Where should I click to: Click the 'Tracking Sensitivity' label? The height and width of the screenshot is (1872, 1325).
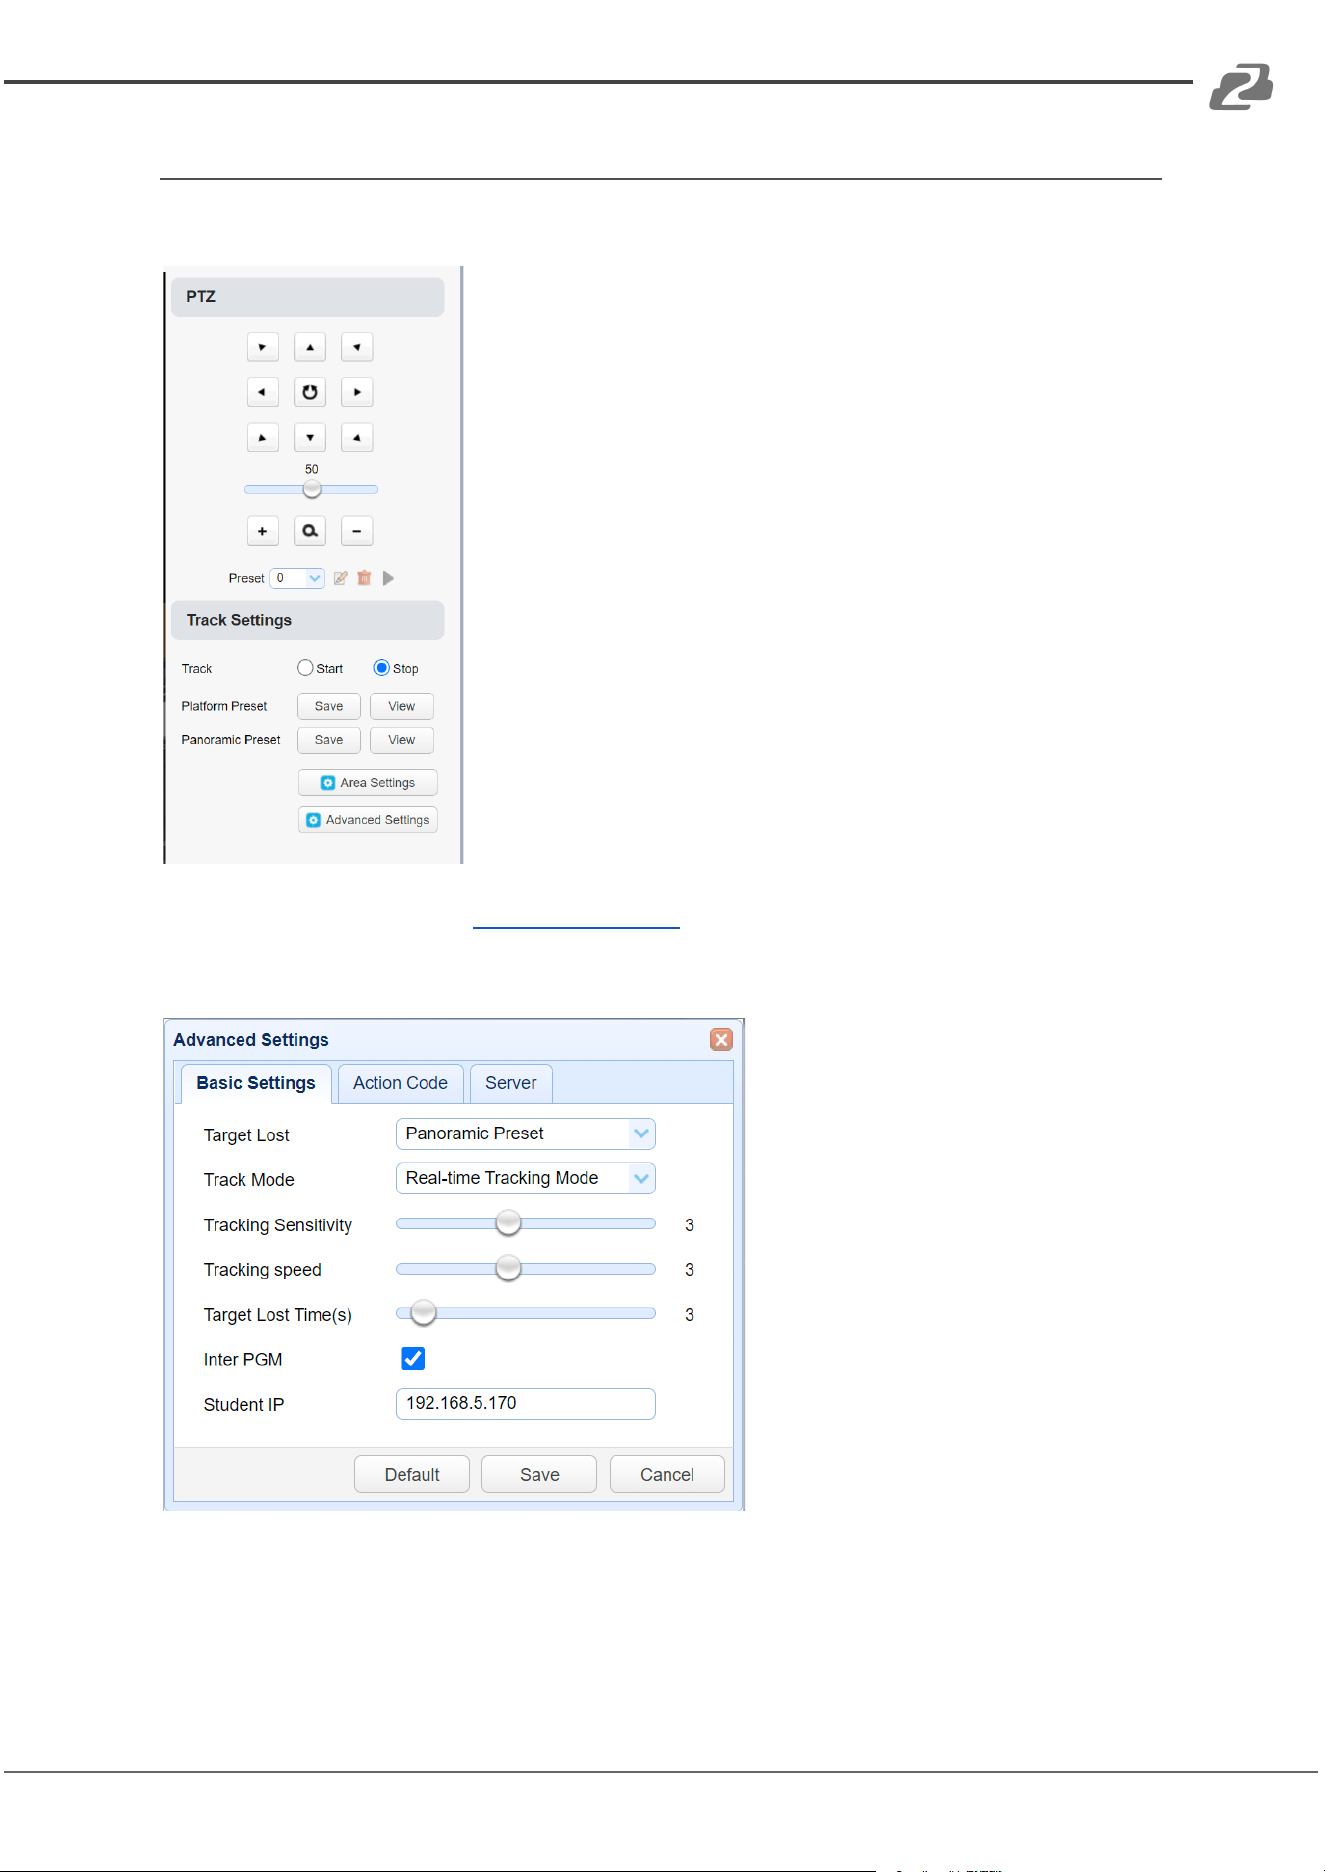(278, 1225)
